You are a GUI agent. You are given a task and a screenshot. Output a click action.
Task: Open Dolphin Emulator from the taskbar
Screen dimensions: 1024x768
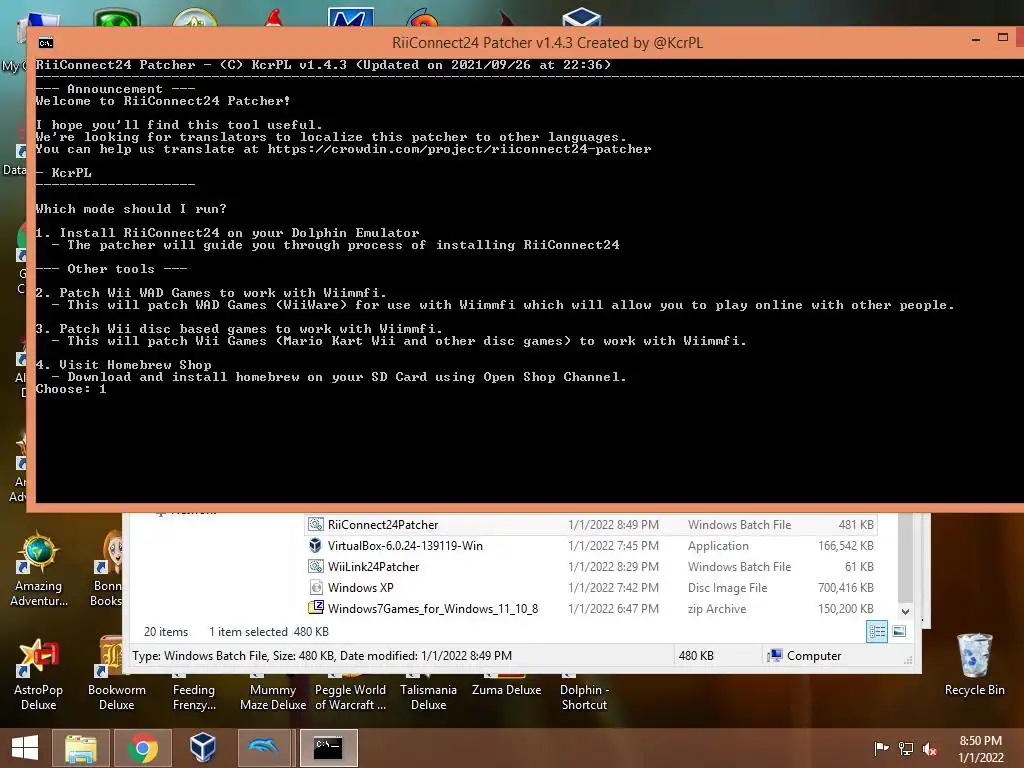tap(264, 746)
